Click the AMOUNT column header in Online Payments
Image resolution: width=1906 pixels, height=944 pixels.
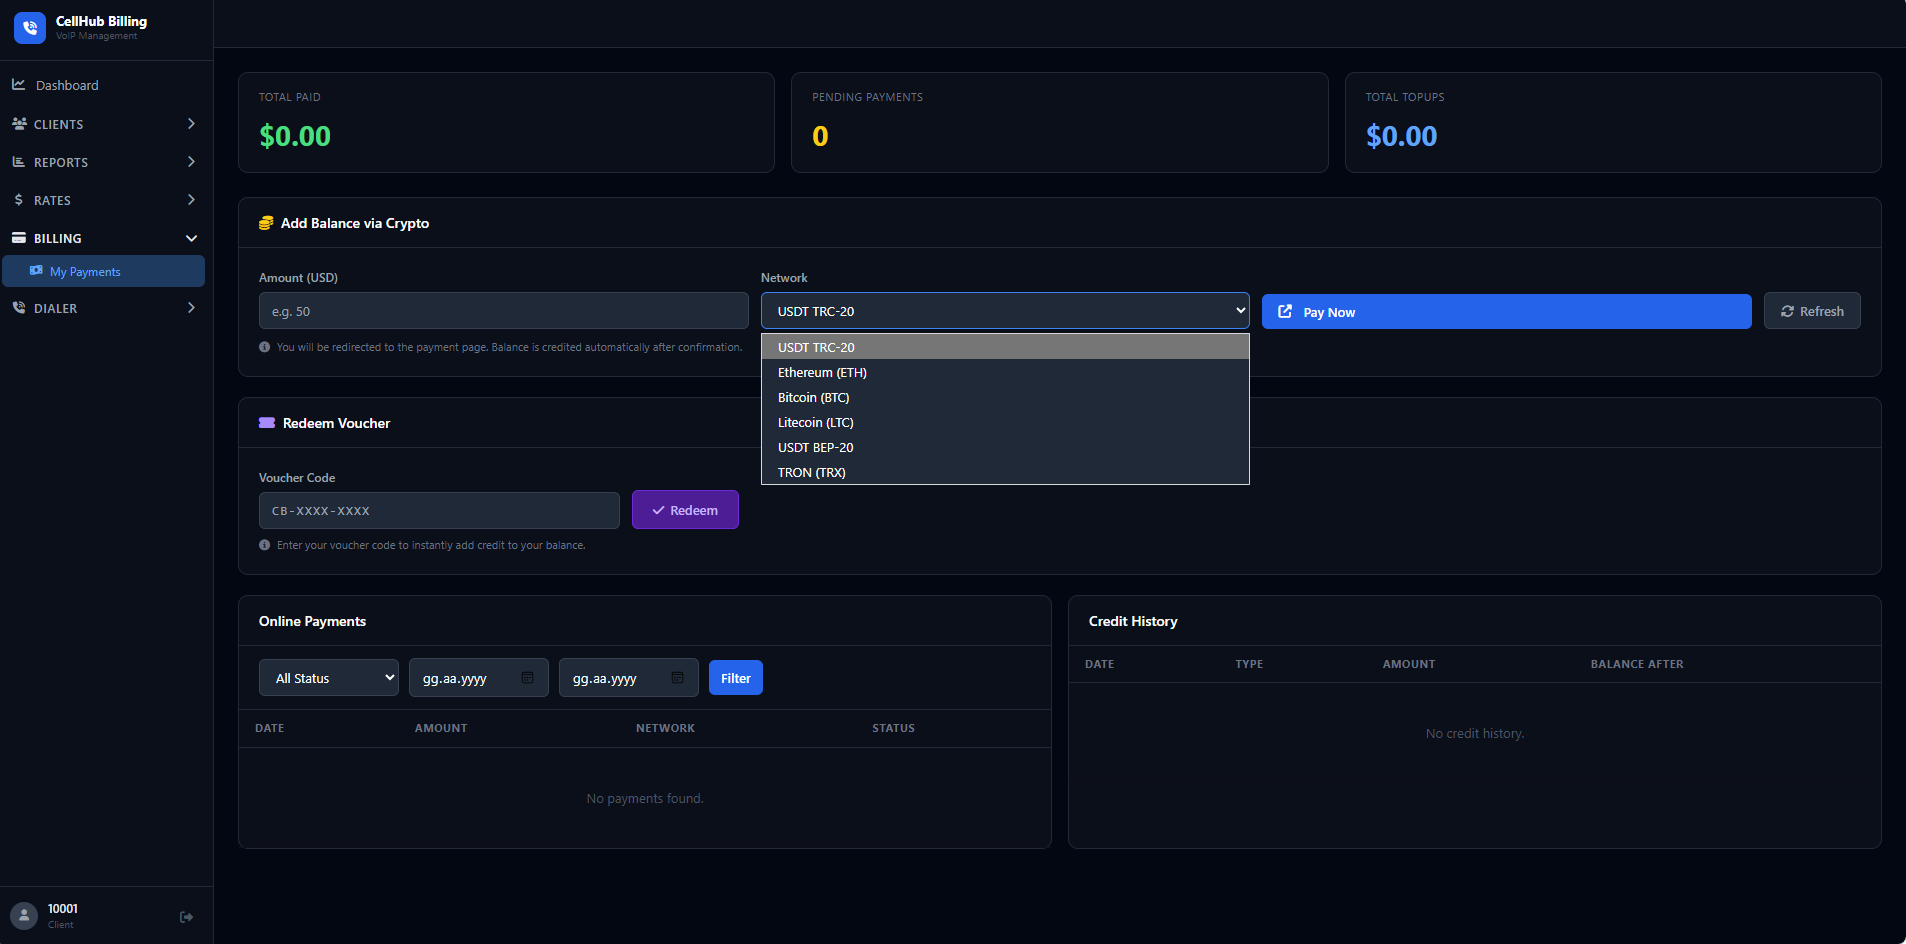(441, 728)
